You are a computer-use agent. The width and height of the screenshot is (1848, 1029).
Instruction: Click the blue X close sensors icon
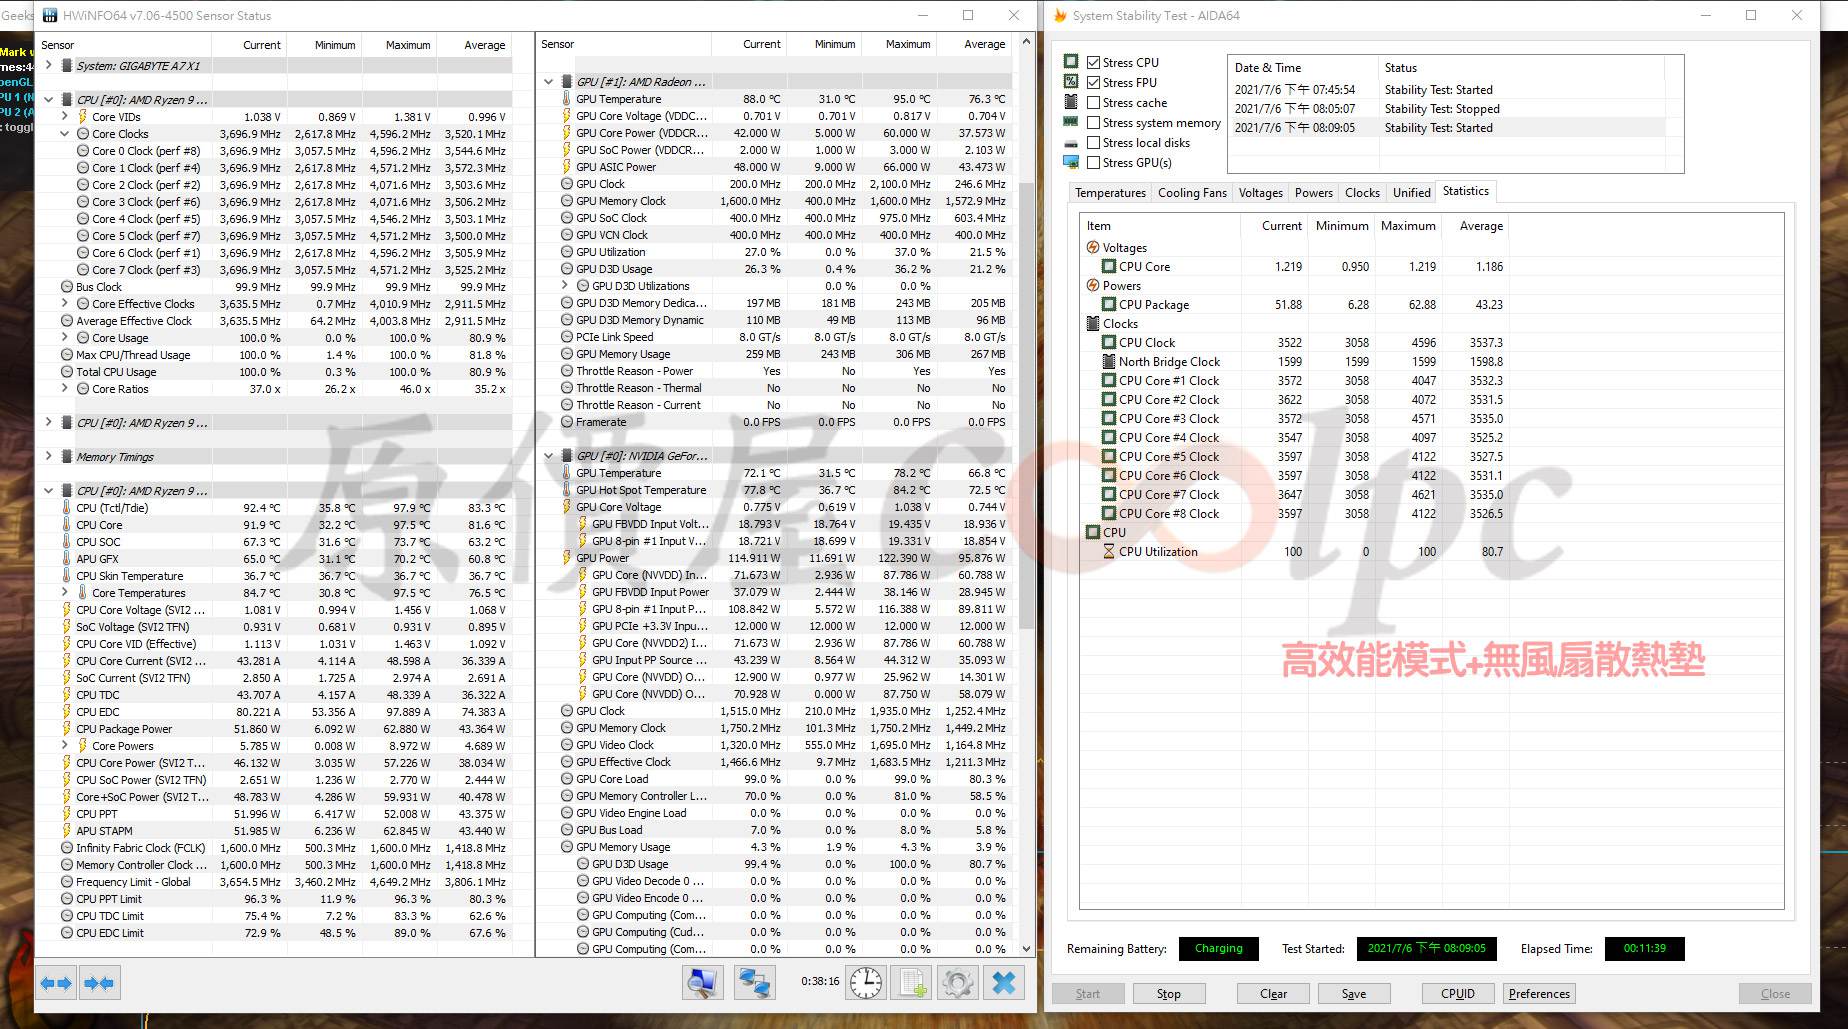coord(1004,983)
